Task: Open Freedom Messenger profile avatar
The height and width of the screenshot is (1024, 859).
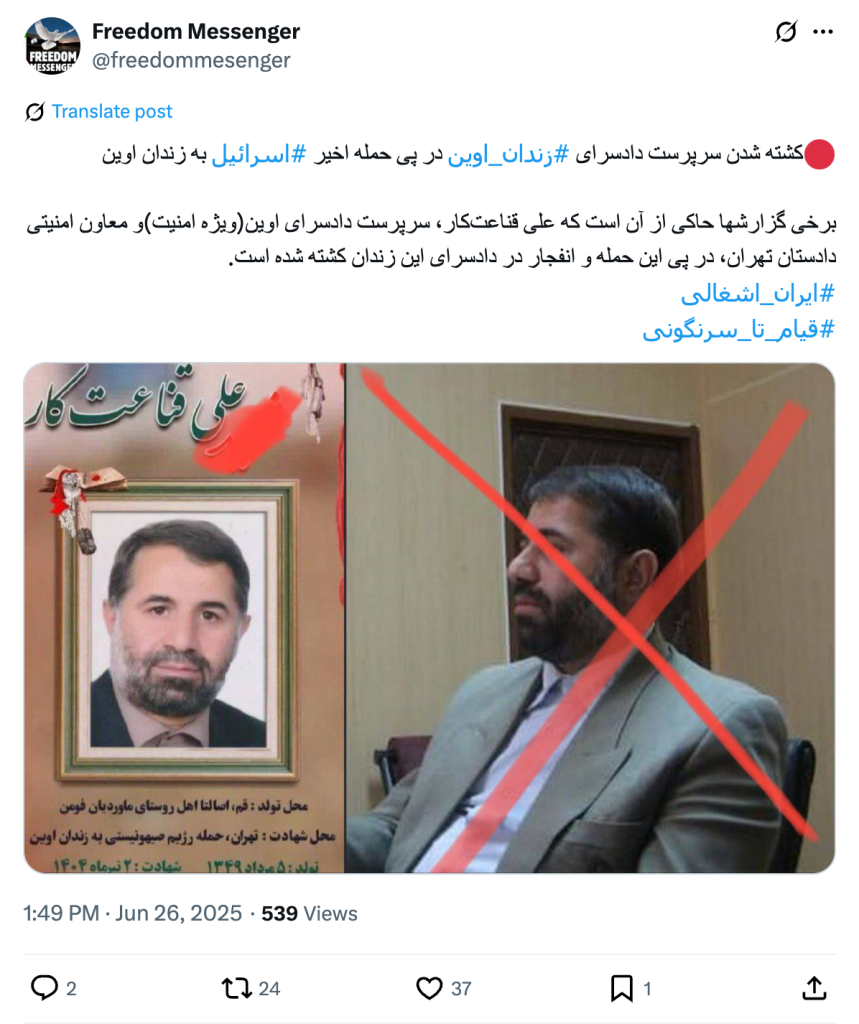Action: point(52,46)
